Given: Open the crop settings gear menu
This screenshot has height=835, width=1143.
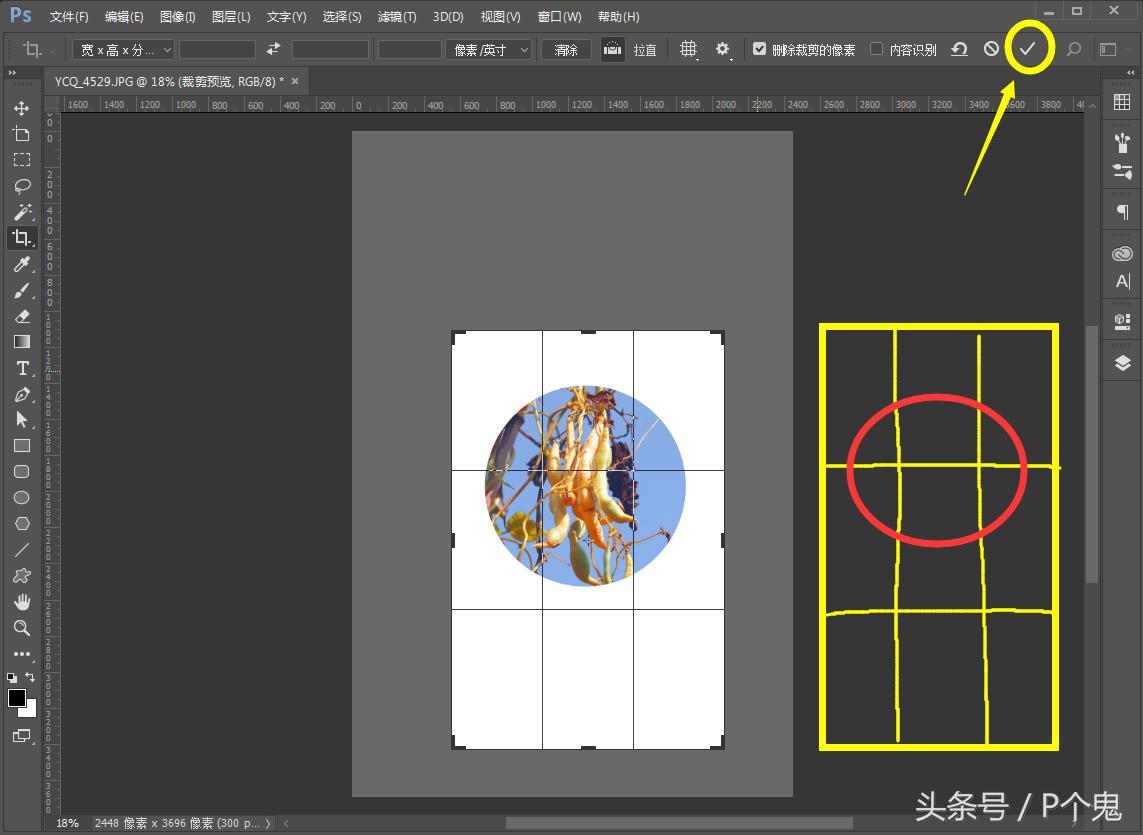Looking at the screenshot, I should point(724,49).
